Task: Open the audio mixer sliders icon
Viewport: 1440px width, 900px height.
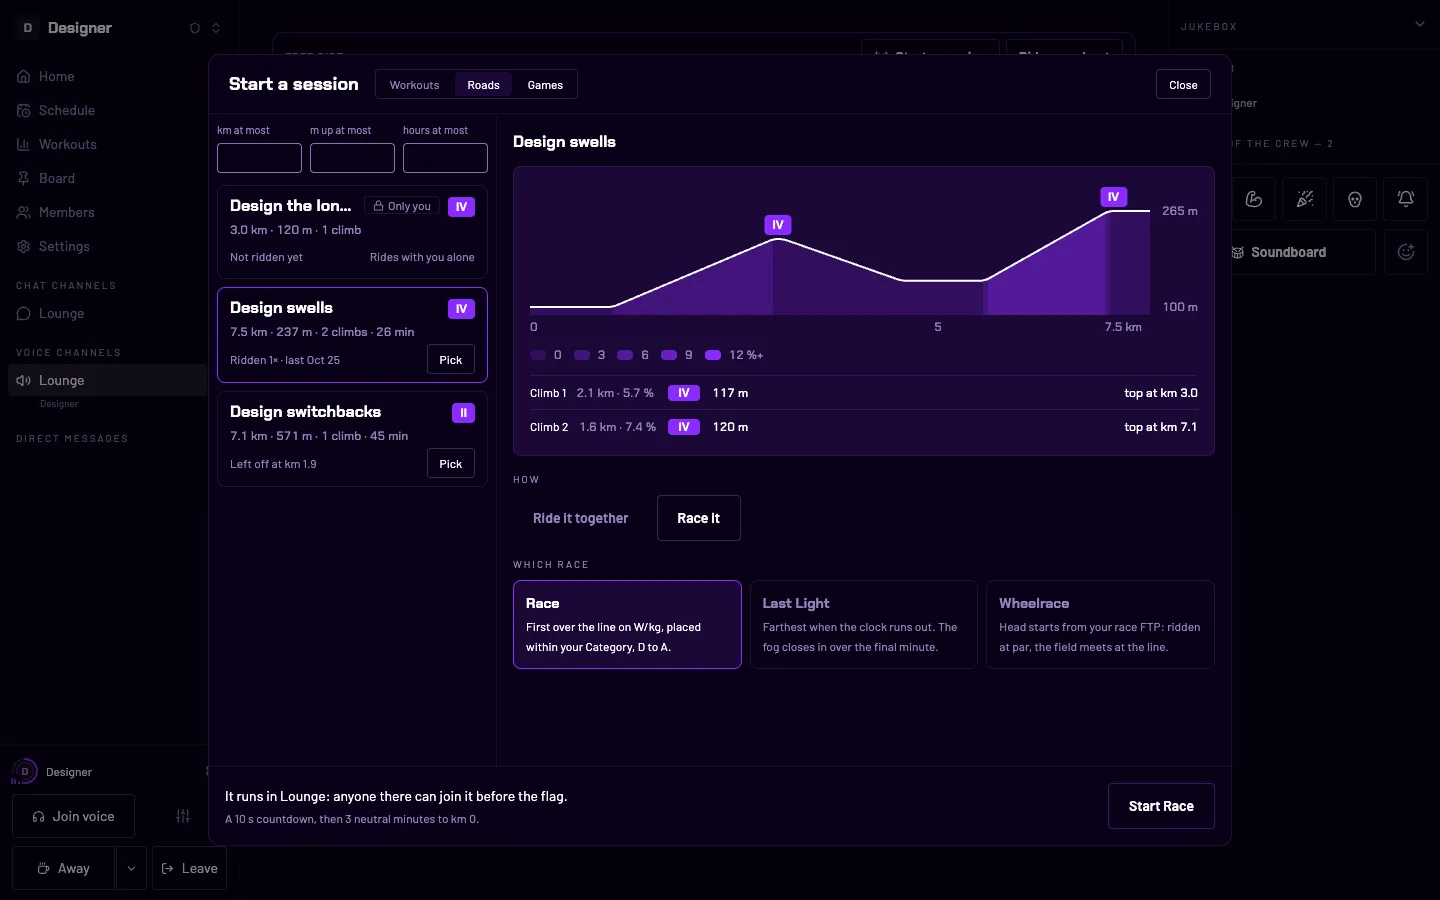Action: pyautogui.click(x=183, y=816)
